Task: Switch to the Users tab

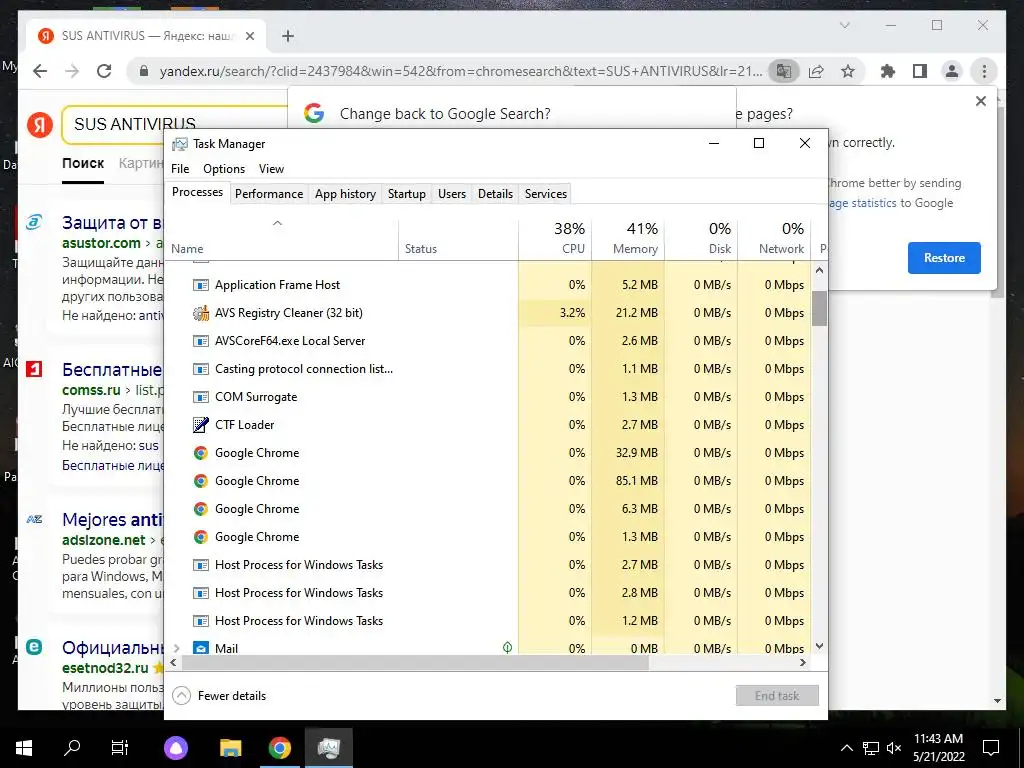Action: (452, 194)
